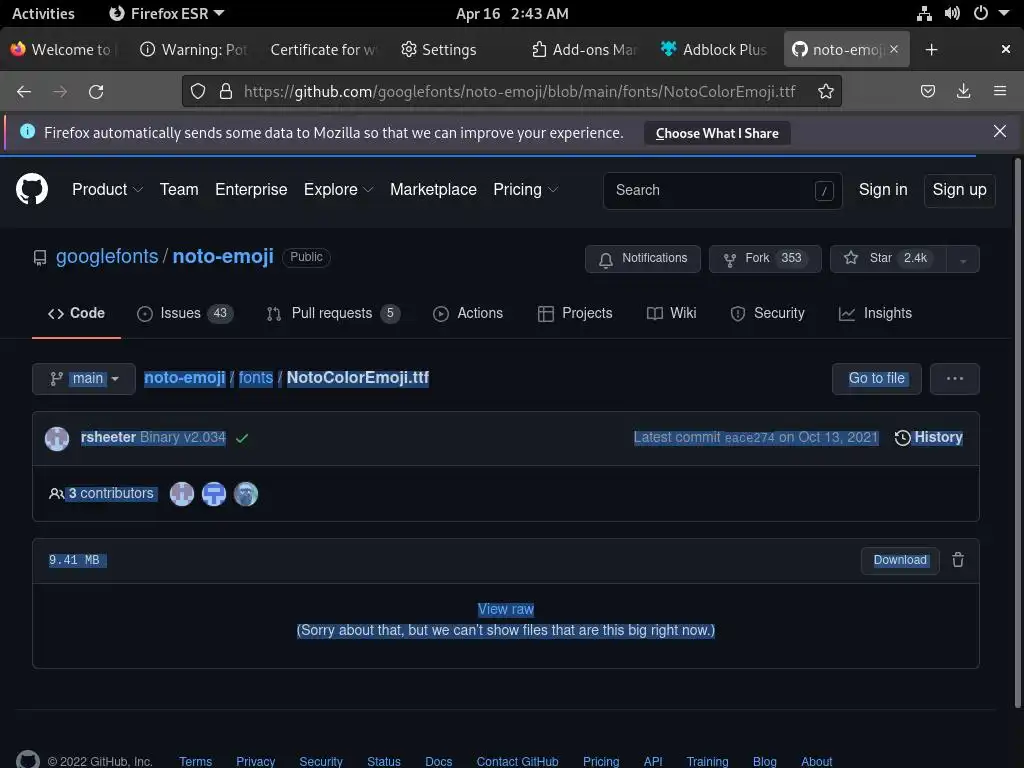
Task: Switch to the Welcome to Firefox tab
Action: click(63, 50)
